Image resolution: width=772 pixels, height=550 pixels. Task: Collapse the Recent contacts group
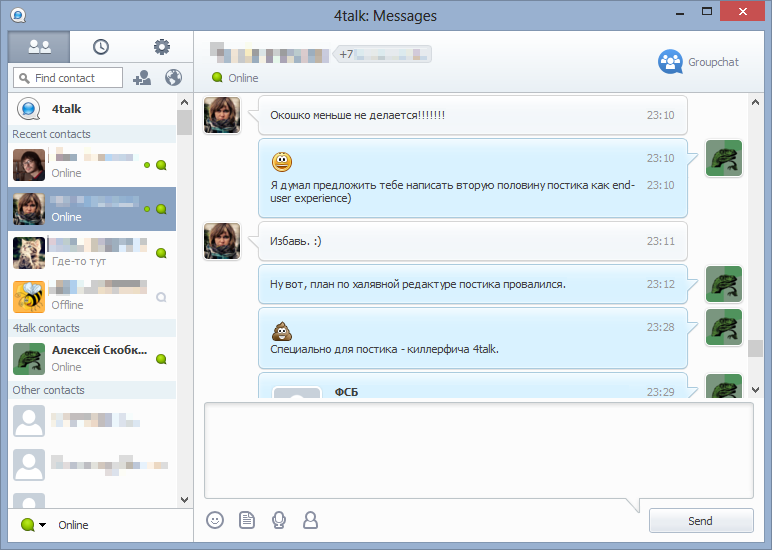point(51,134)
